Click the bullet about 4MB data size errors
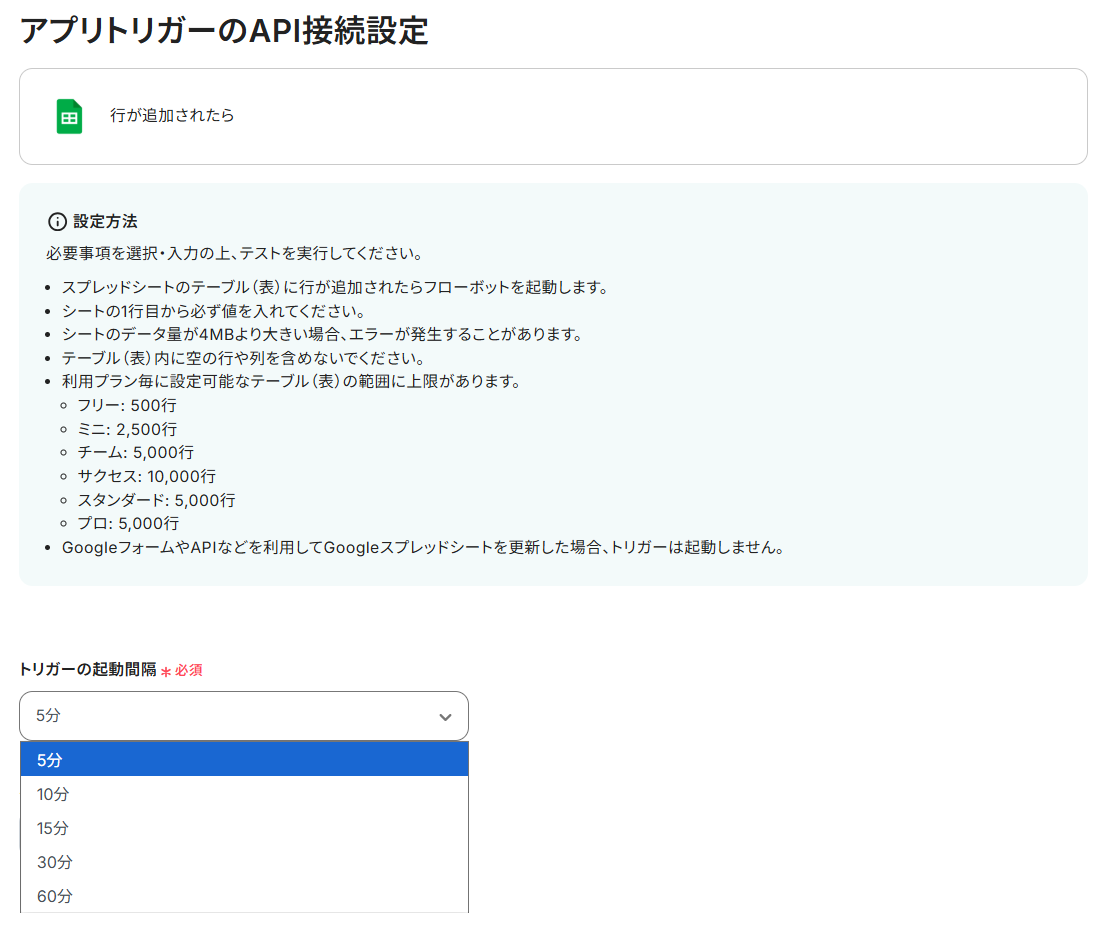This screenshot has height=935, width=1113. coord(322,334)
